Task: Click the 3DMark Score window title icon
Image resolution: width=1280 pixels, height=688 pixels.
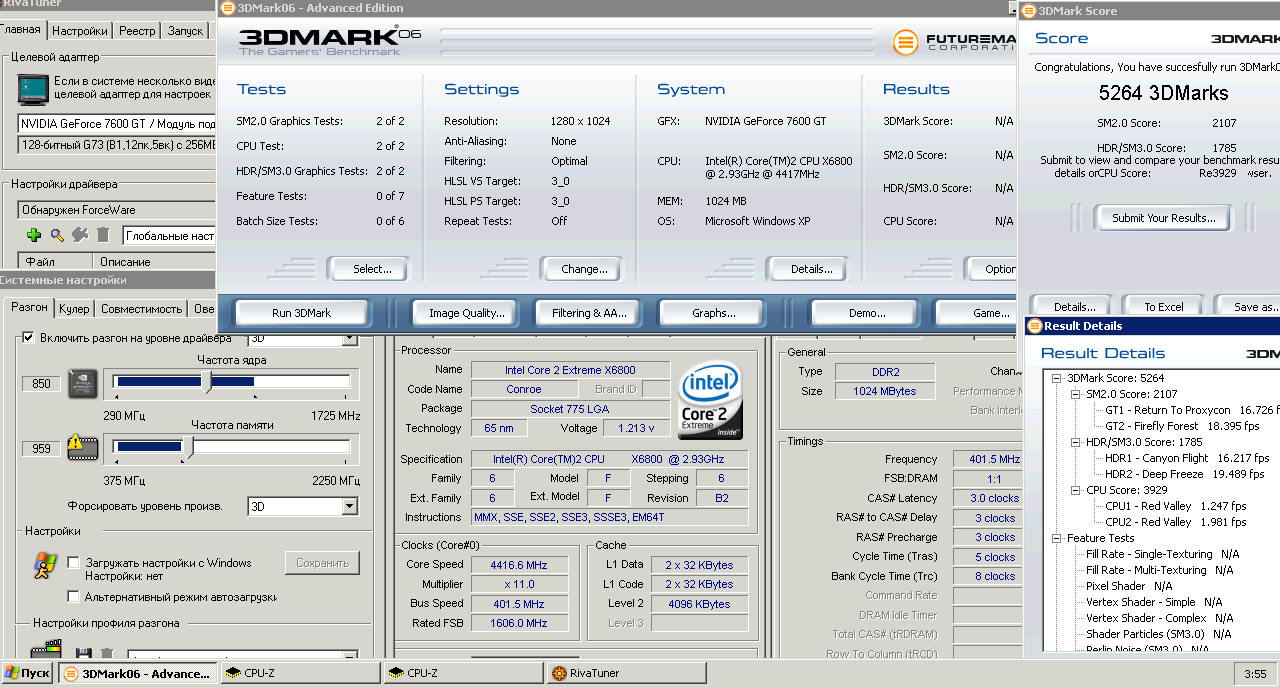Action: 1028,11
